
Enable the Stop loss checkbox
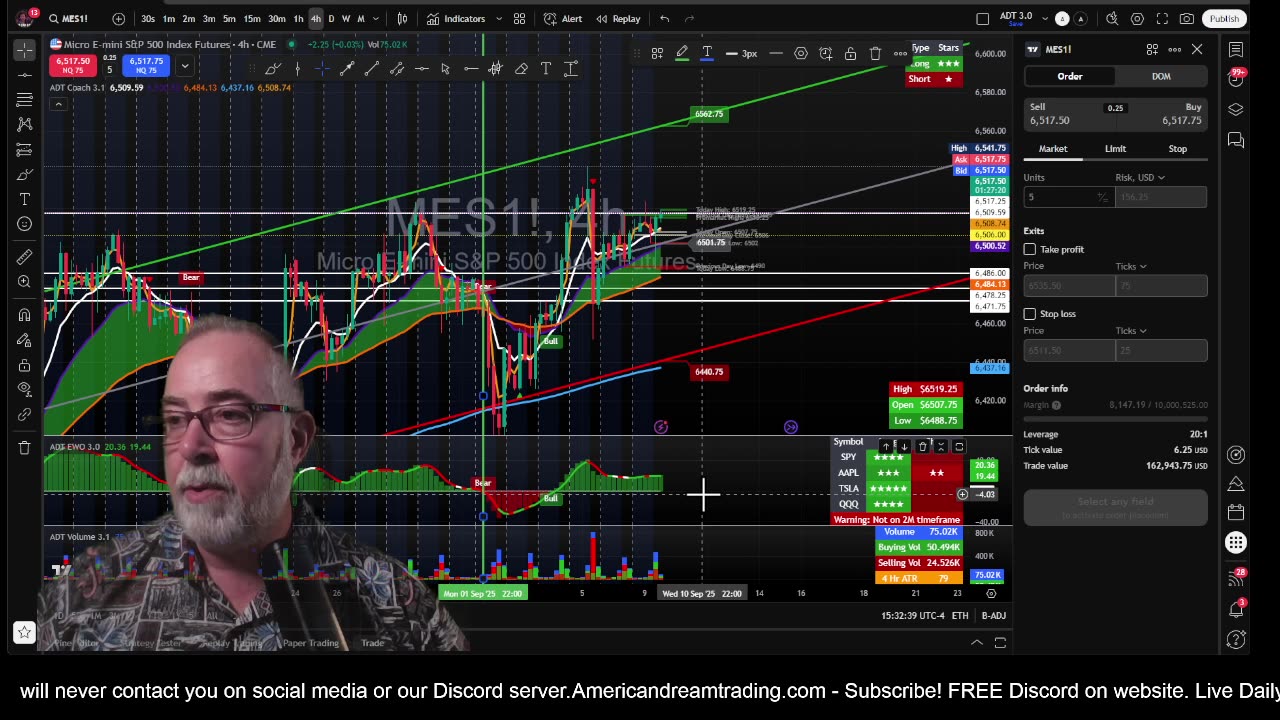coord(1030,314)
